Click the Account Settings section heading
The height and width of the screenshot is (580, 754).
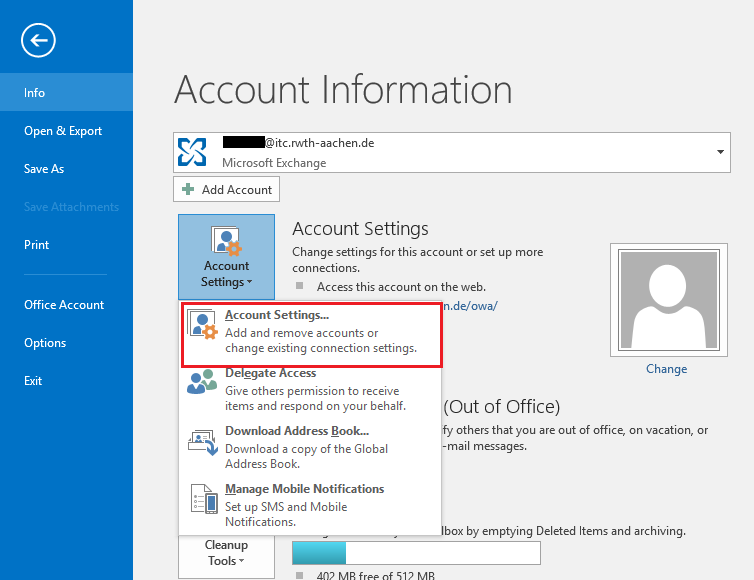pos(360,229)
